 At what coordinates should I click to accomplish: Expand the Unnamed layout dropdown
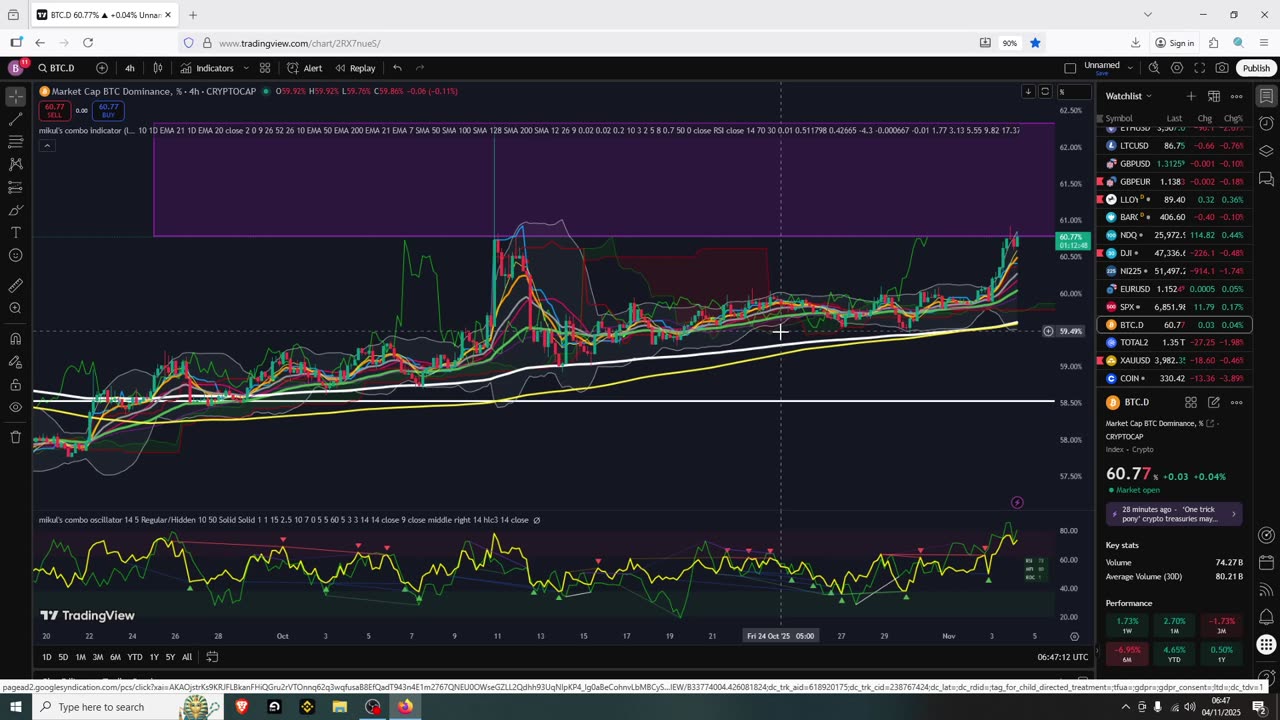click(x=1130, y=68)
